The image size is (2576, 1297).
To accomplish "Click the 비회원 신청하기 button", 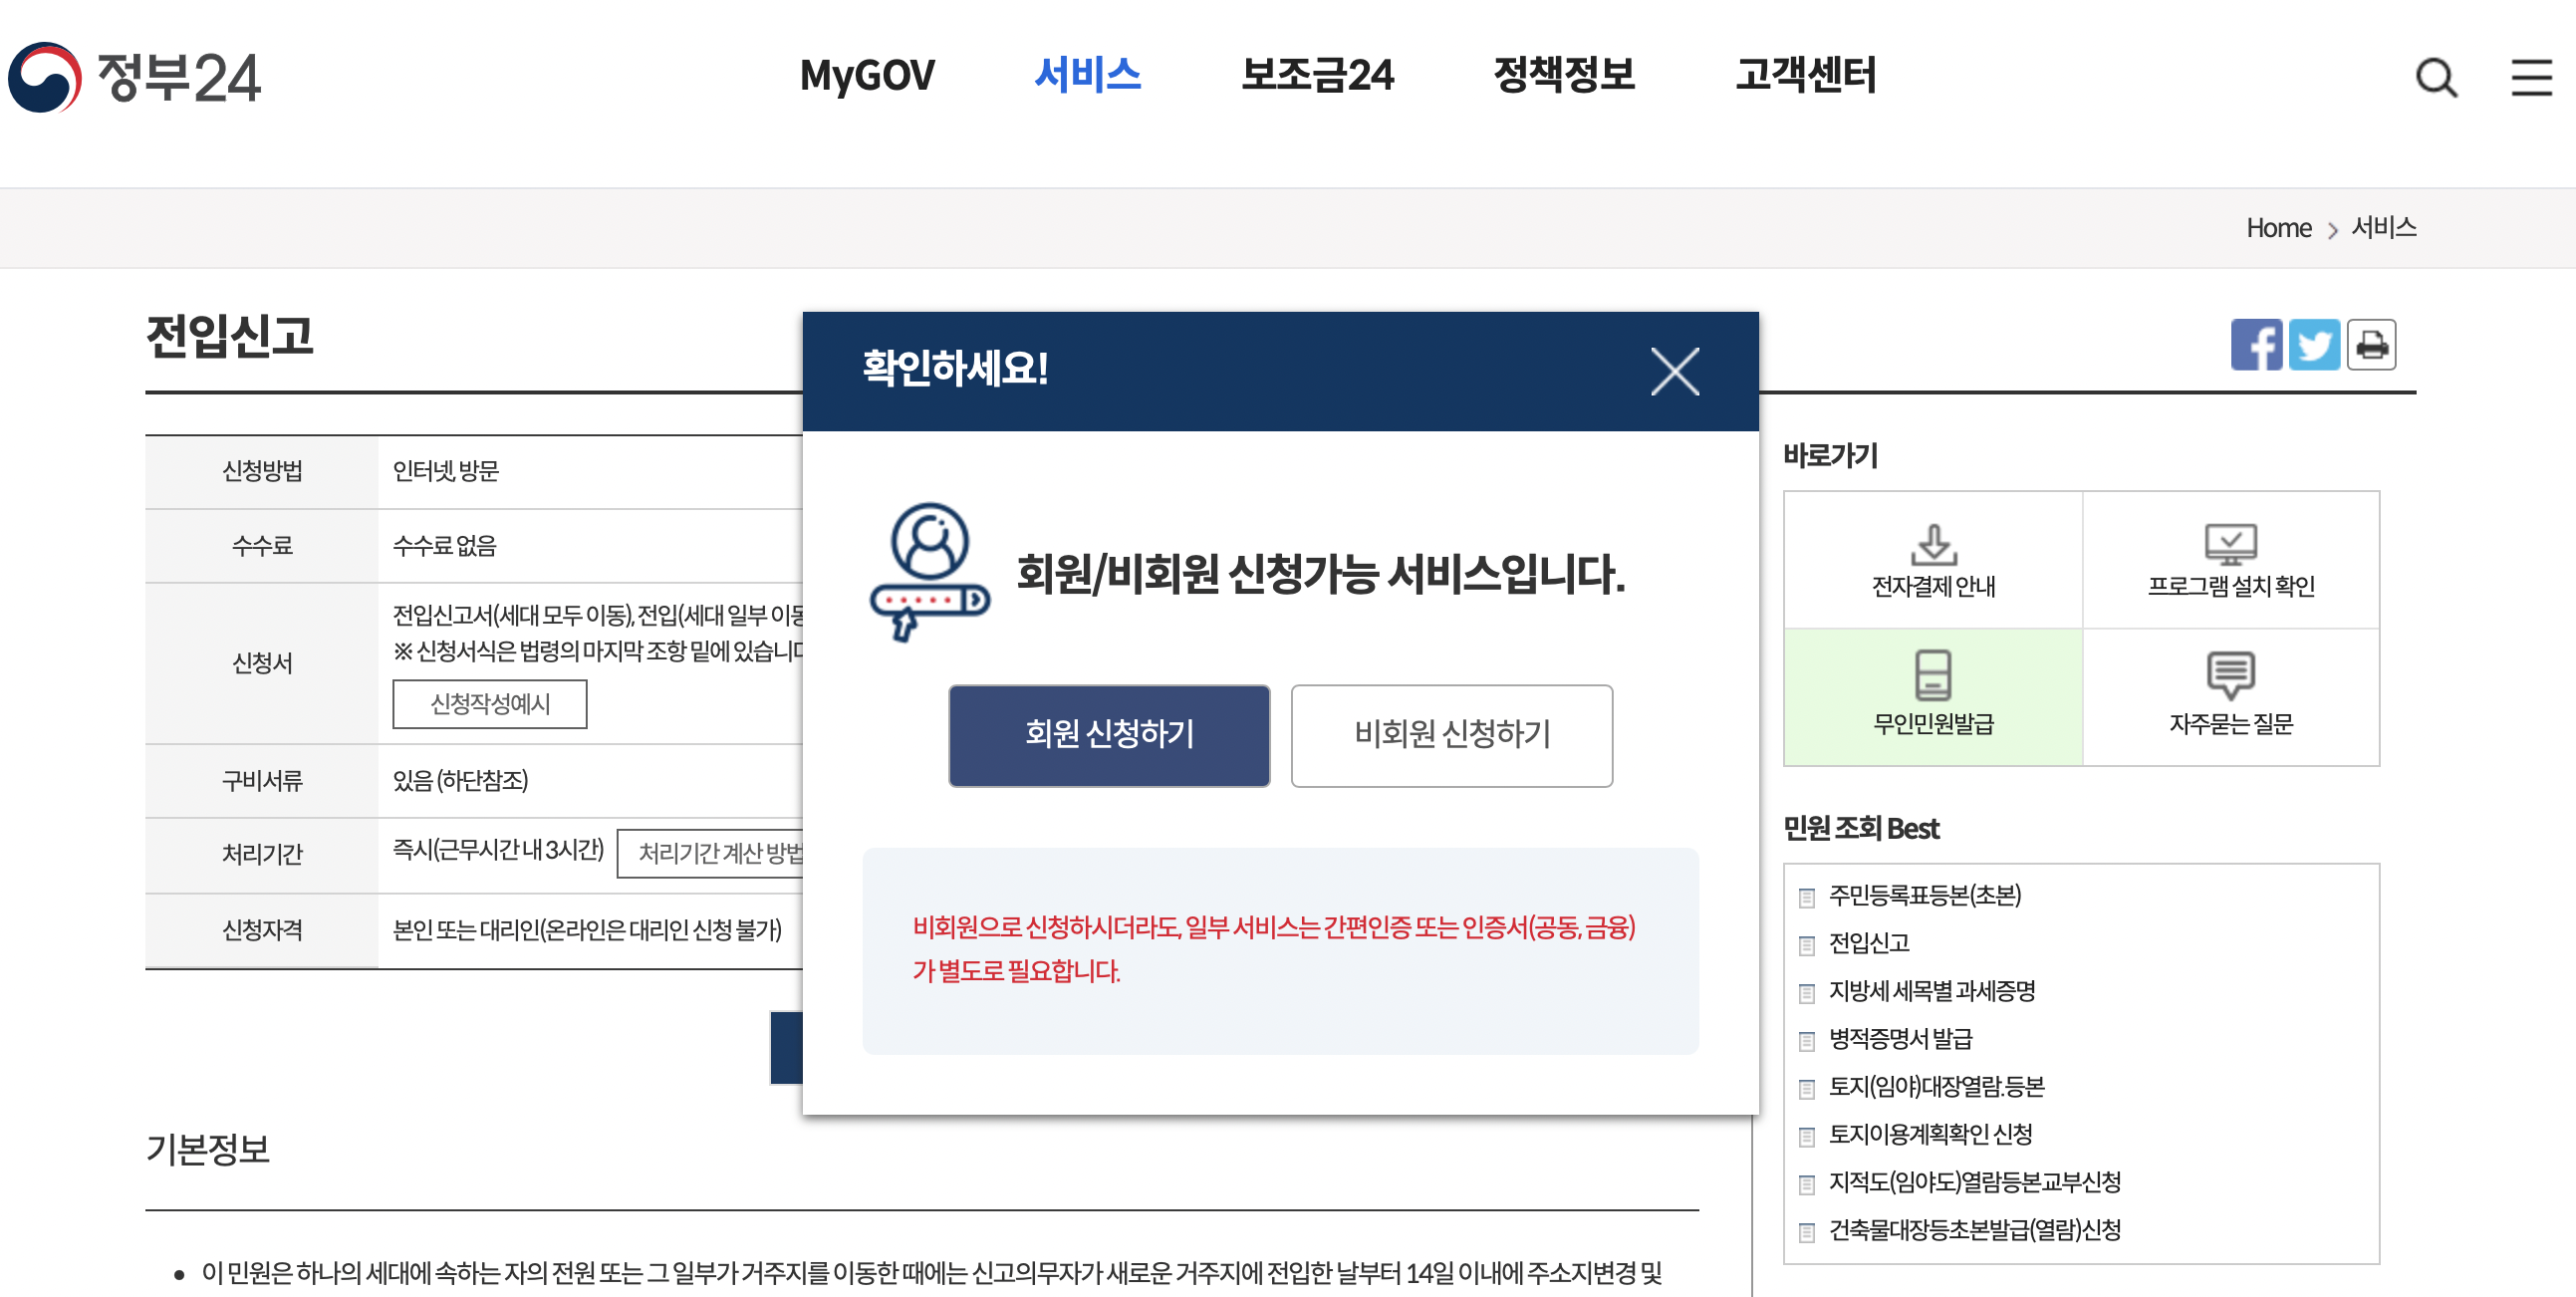I will [x=1451, y=736].
